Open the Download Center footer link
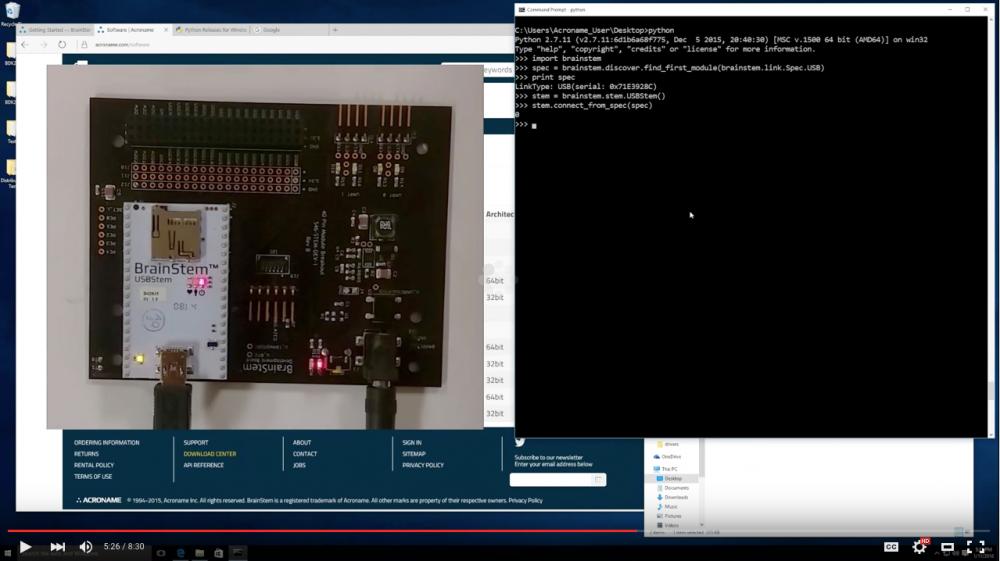Image resolution: width=1000 pixels, height=561 pixels. [x=209, y=454]
